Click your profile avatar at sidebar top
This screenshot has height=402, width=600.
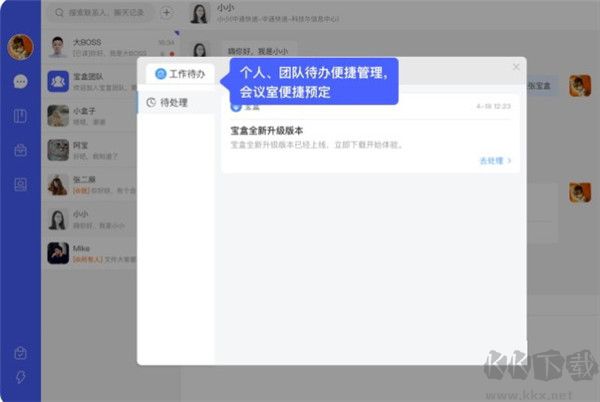point(20,46)
